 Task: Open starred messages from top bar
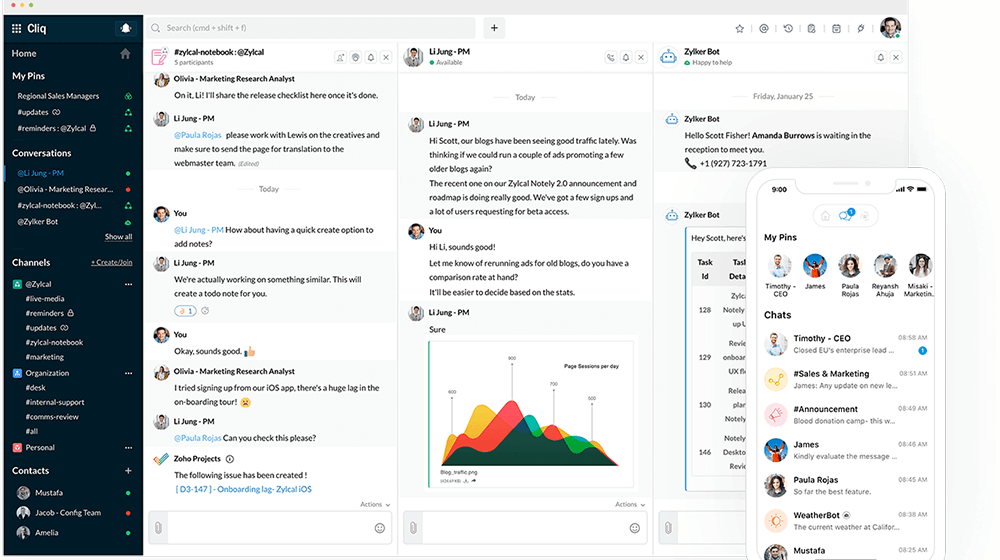click(x=739, y=29)
